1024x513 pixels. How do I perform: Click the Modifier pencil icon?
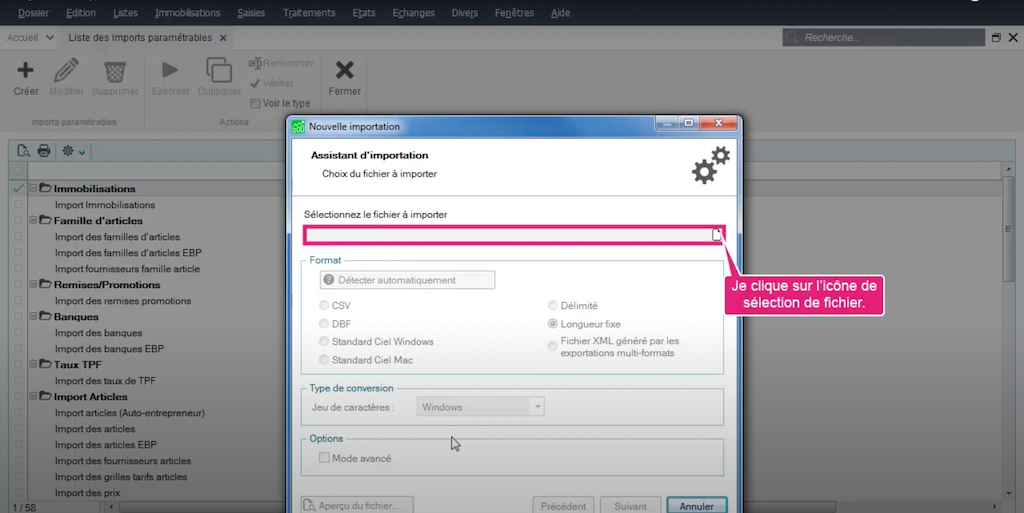click(66, 70)
